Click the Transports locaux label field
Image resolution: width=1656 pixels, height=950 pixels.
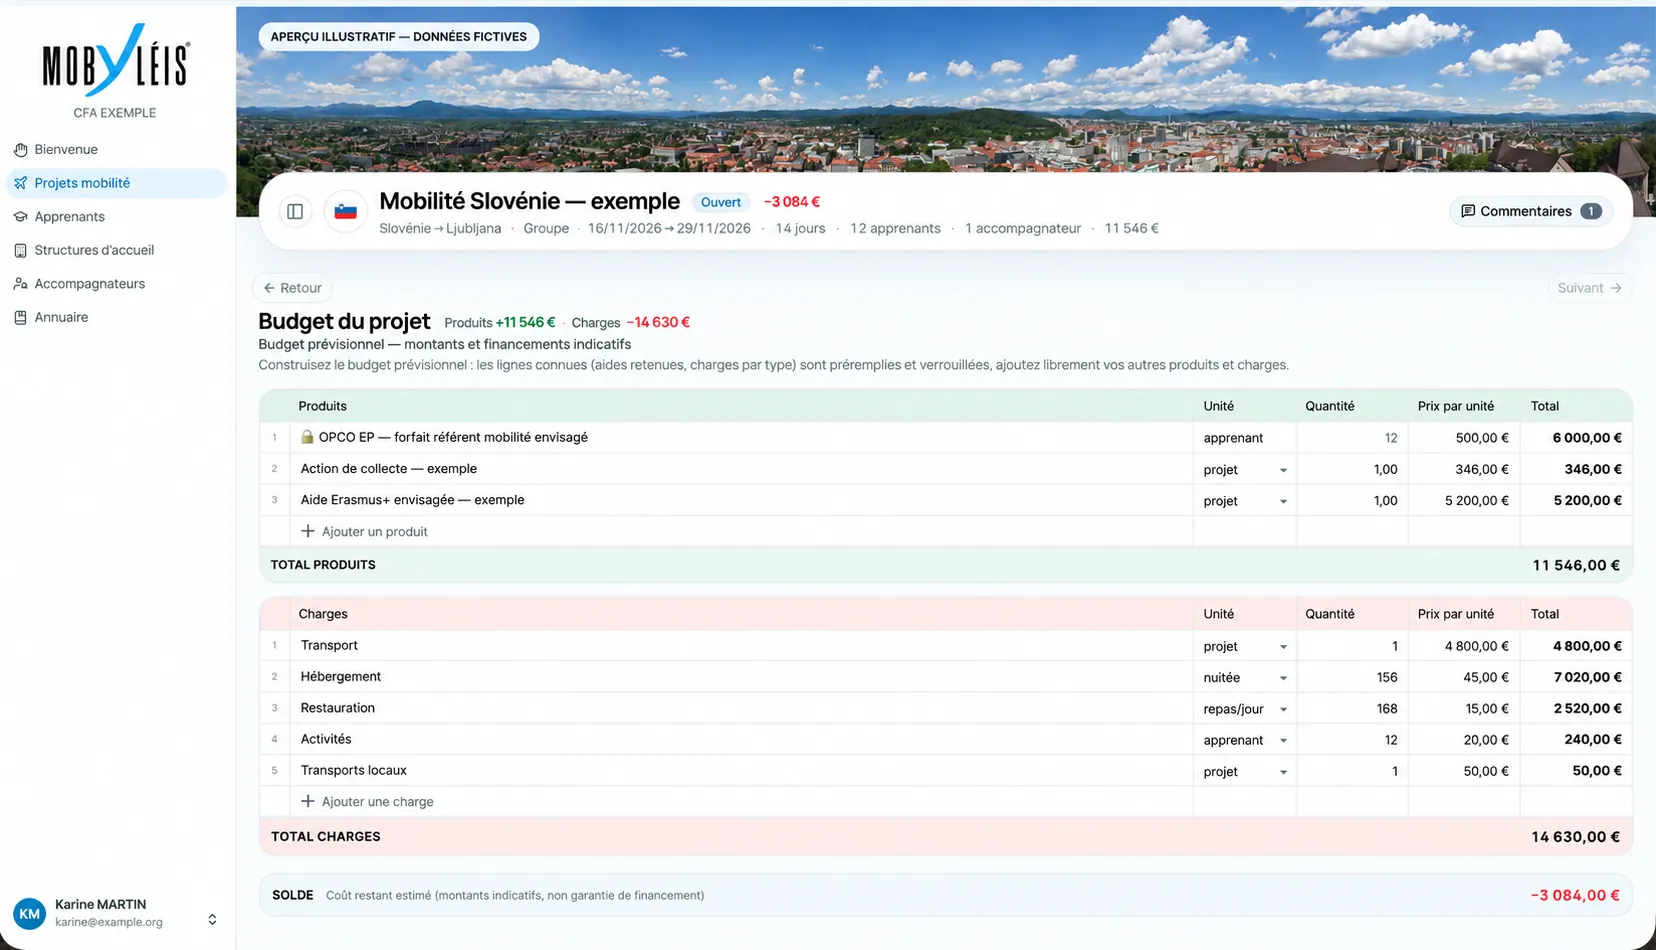741,771
